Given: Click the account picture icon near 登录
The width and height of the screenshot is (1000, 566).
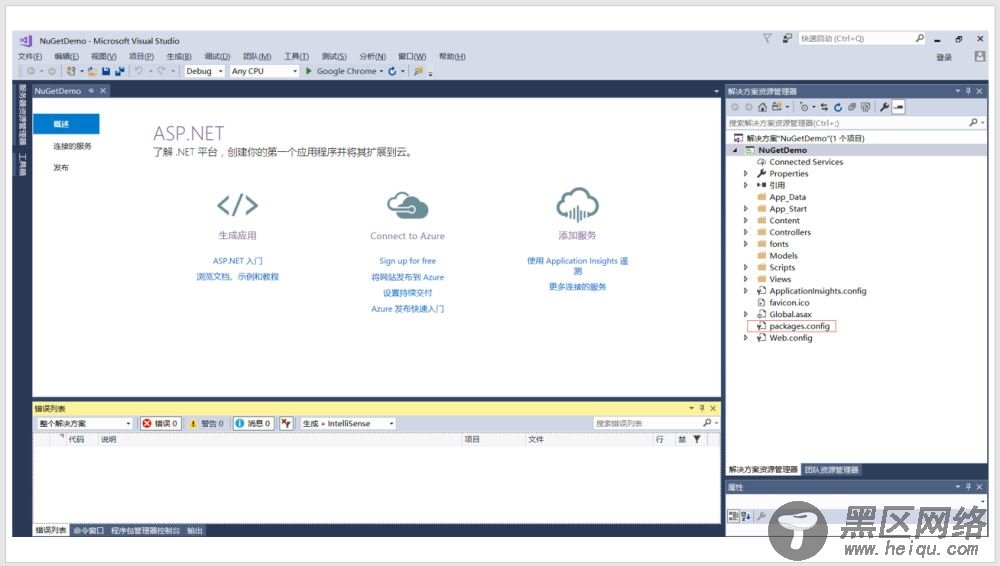Looking at the screenshot, I should coord(980,57).
